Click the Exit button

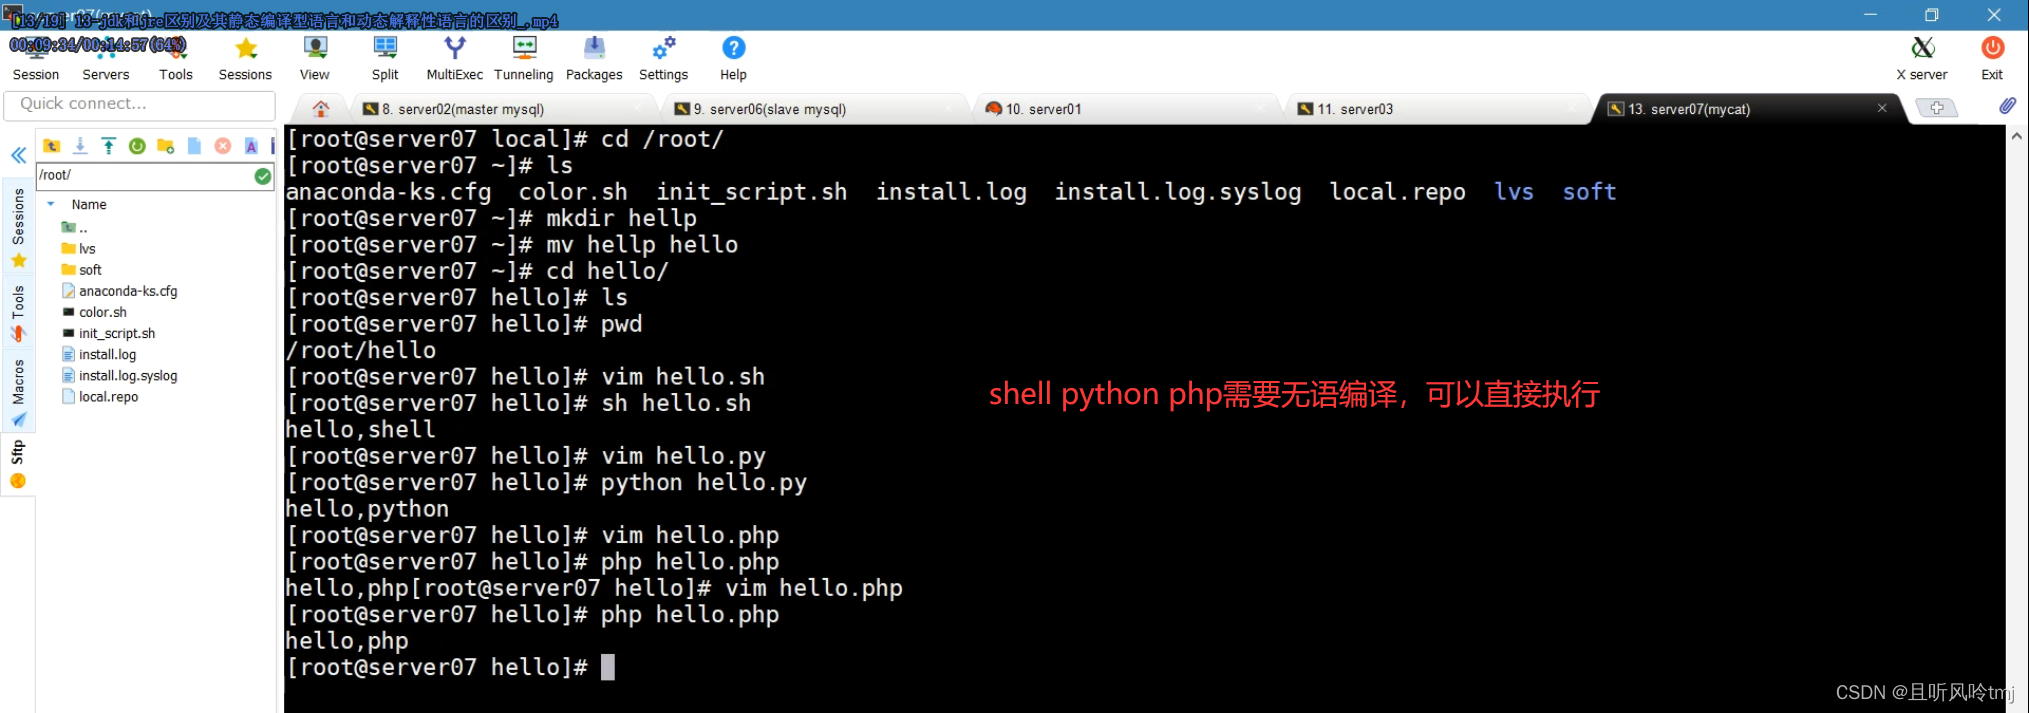(x=1991, y=58)
